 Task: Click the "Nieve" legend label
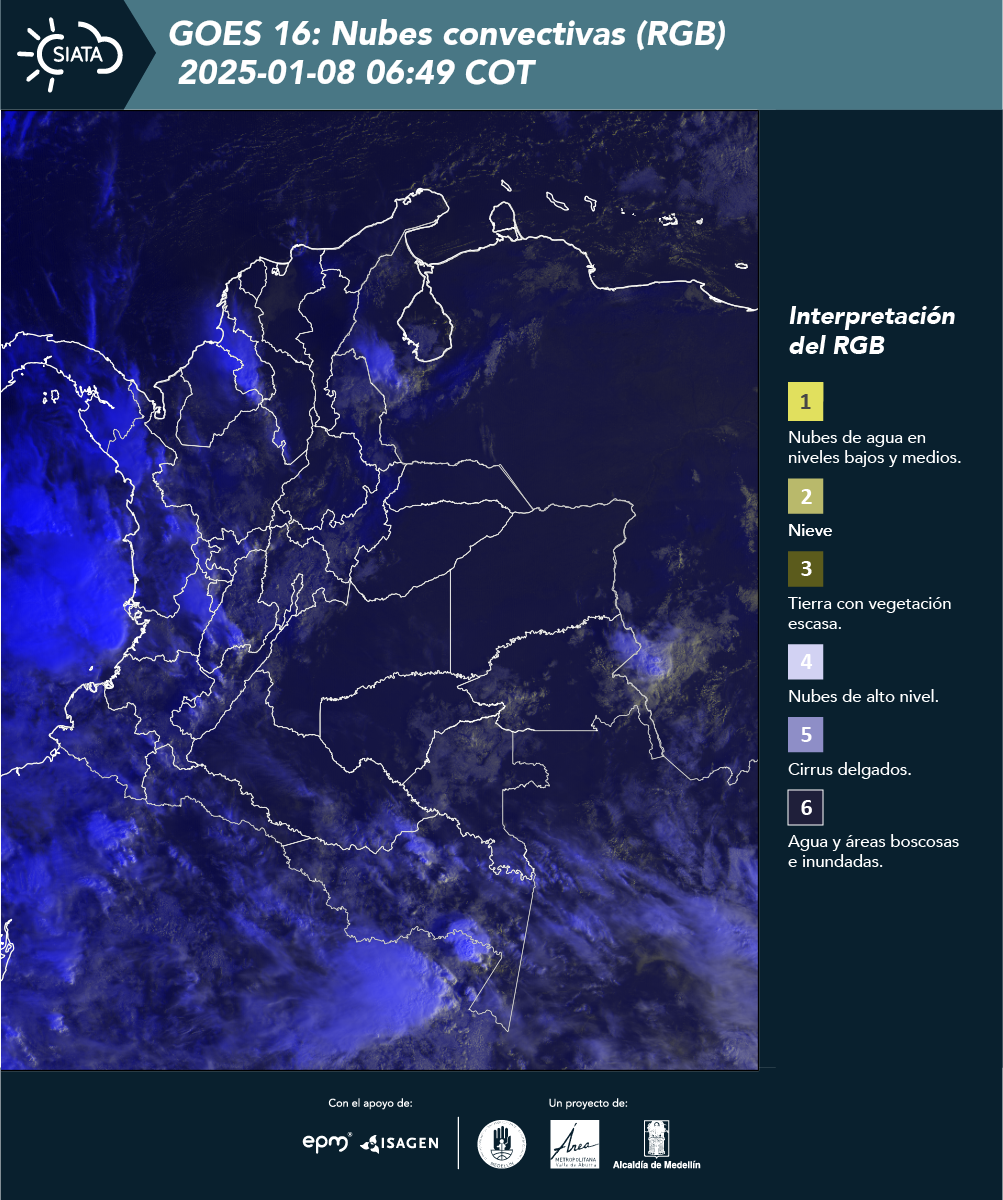(x=810, y=531)
